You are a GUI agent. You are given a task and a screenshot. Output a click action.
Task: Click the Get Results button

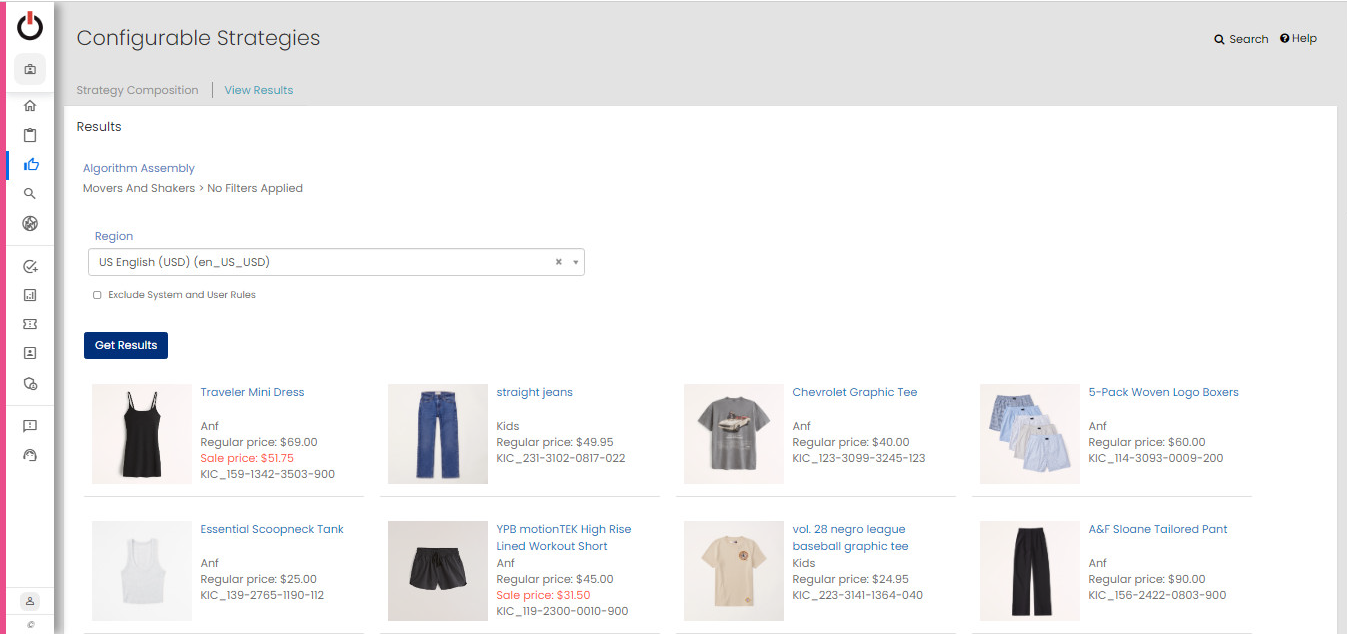pos(126,345)
